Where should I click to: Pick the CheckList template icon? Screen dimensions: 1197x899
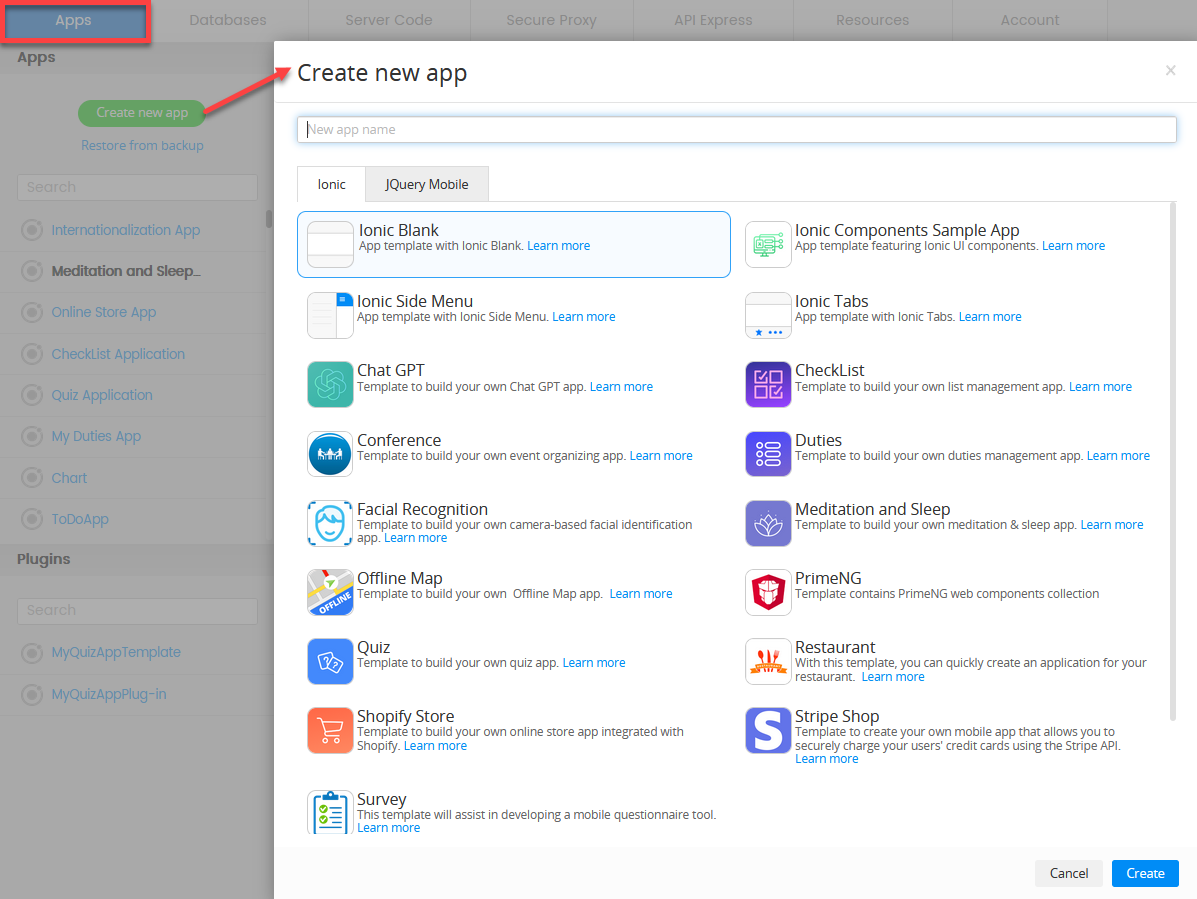768,385
